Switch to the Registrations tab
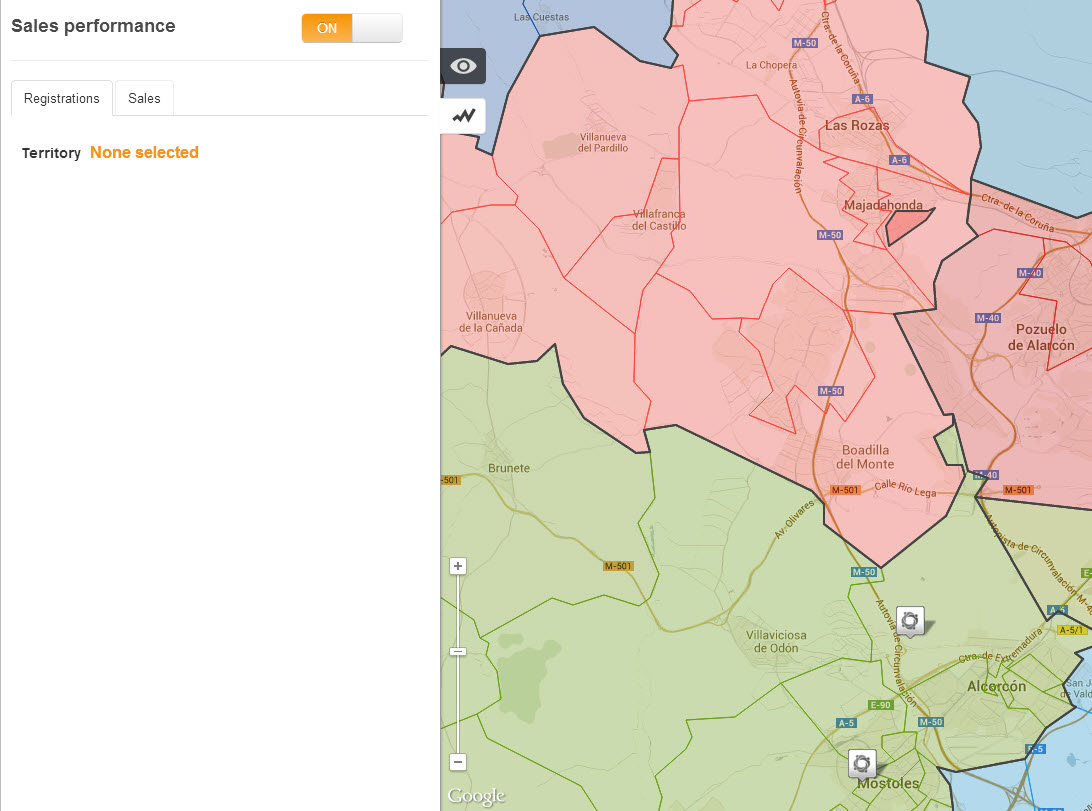1092x811 pixels. (62, 98)
